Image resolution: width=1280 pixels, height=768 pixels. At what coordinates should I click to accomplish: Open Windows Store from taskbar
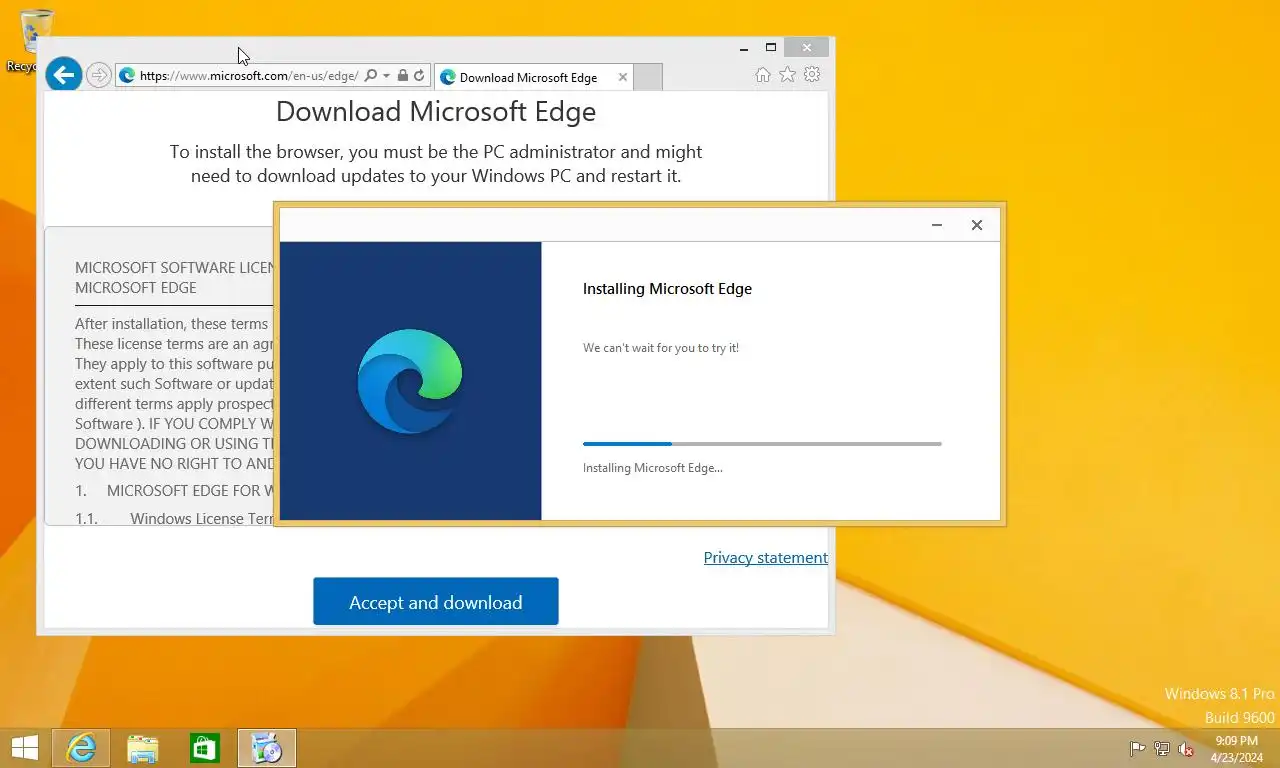pos(205,748)
